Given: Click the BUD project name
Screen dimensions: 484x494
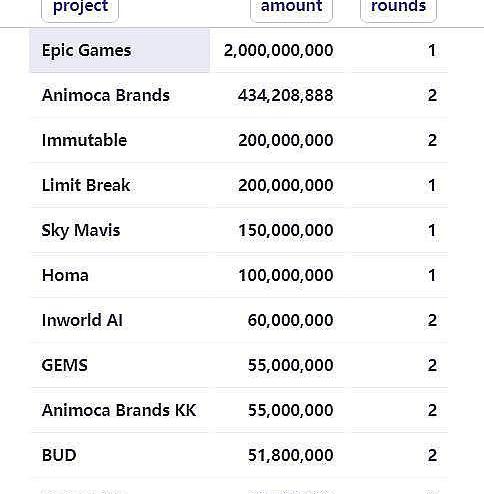Looking at the screenshot, I should pyautogui.click(x=59, y=455).
